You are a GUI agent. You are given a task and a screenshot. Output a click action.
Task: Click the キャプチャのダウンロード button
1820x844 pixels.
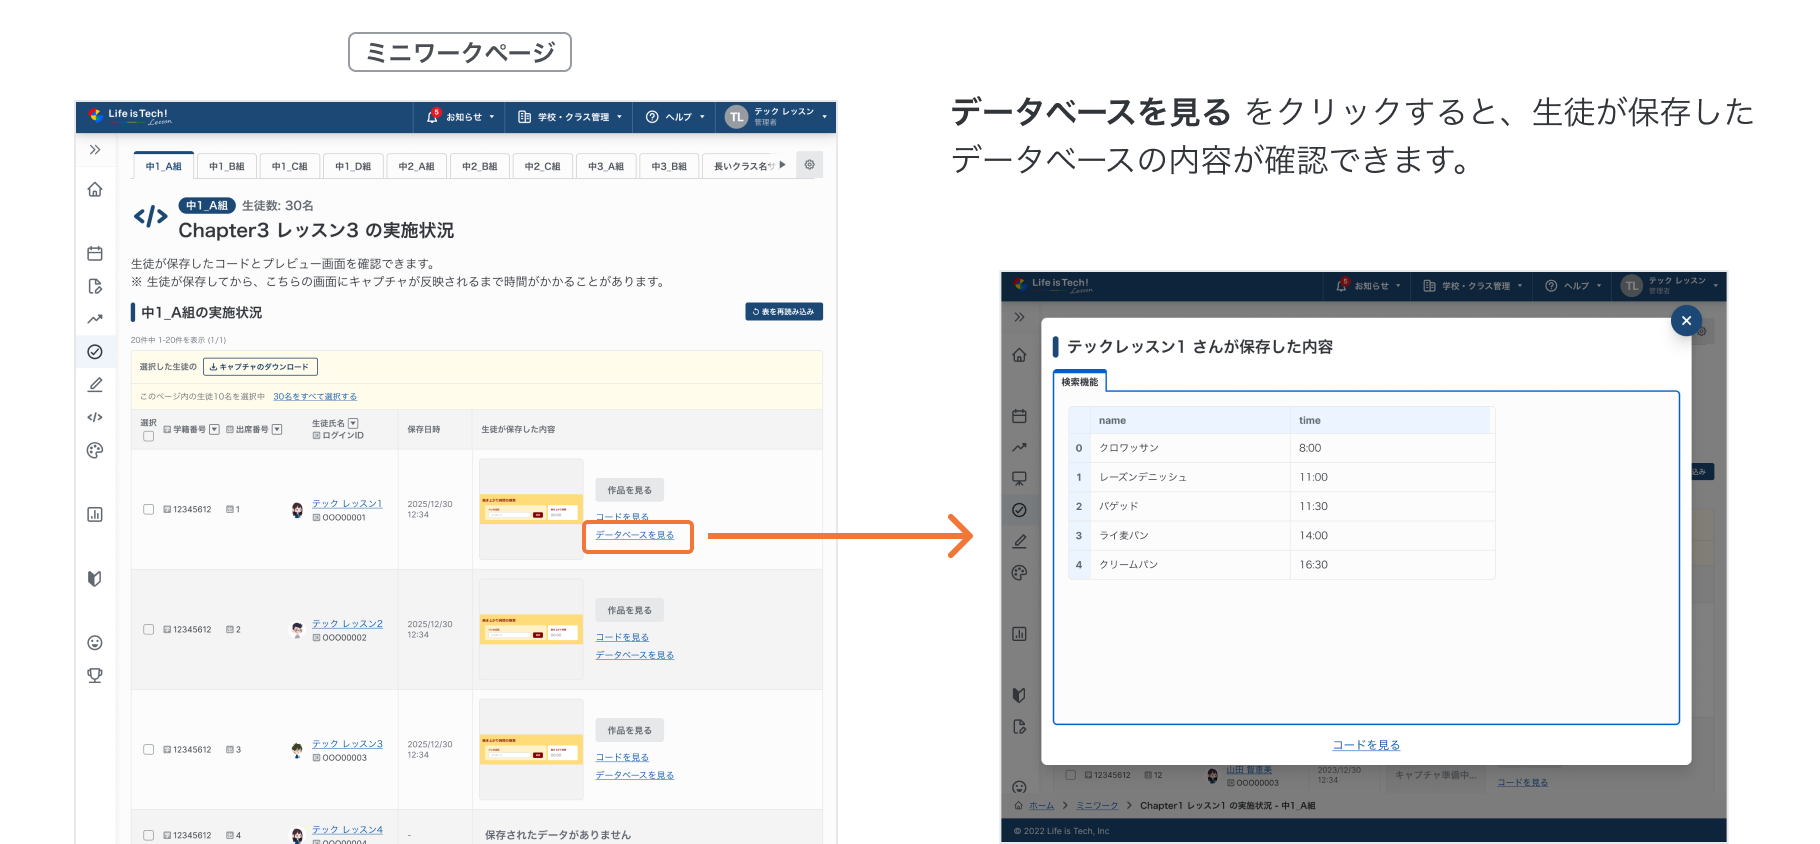click(x=260, y=367)
